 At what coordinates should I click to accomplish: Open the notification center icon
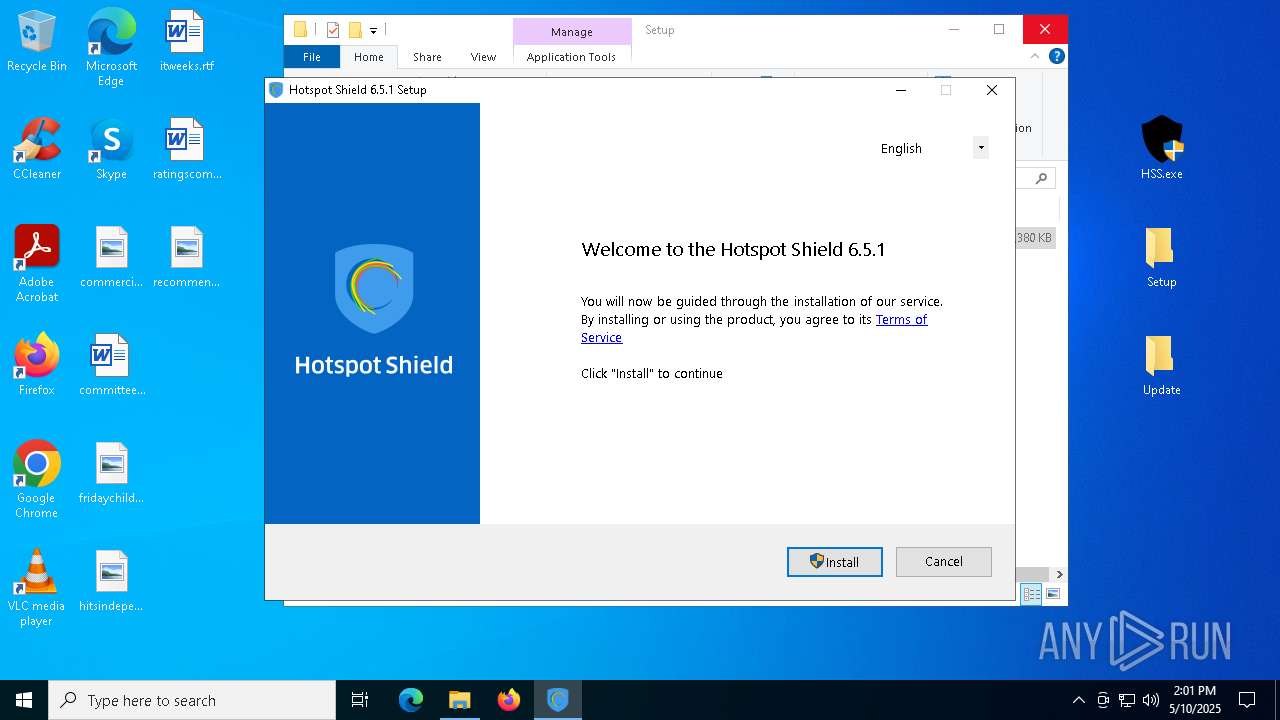click(1247, 700)
